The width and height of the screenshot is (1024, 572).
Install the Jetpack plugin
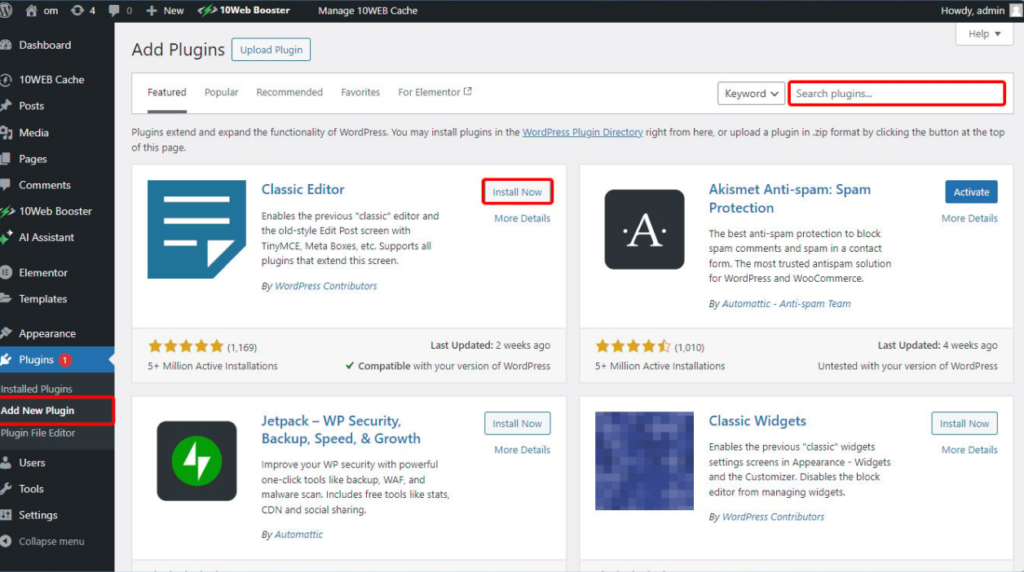click(517, 423)
